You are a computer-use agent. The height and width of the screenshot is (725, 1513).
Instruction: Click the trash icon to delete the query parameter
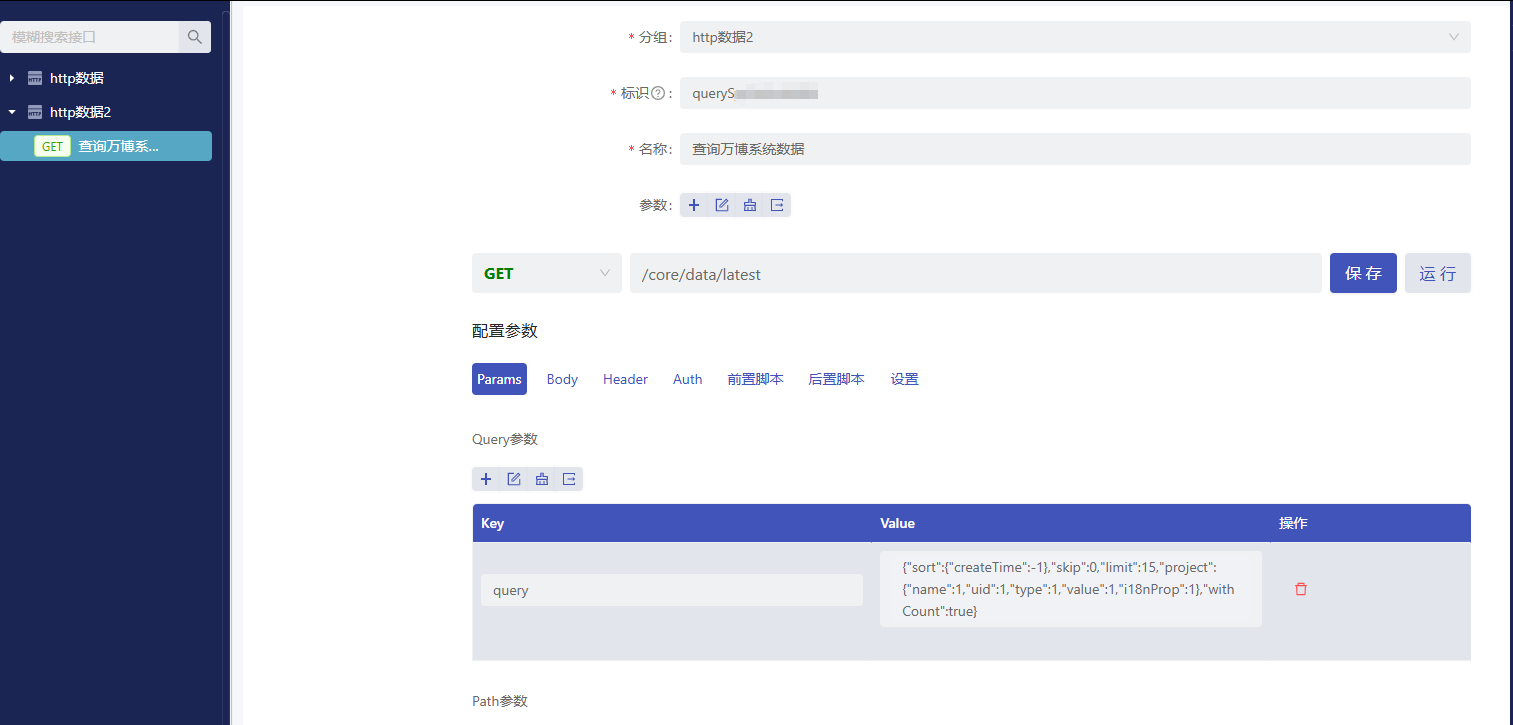tap(1300, 589)
